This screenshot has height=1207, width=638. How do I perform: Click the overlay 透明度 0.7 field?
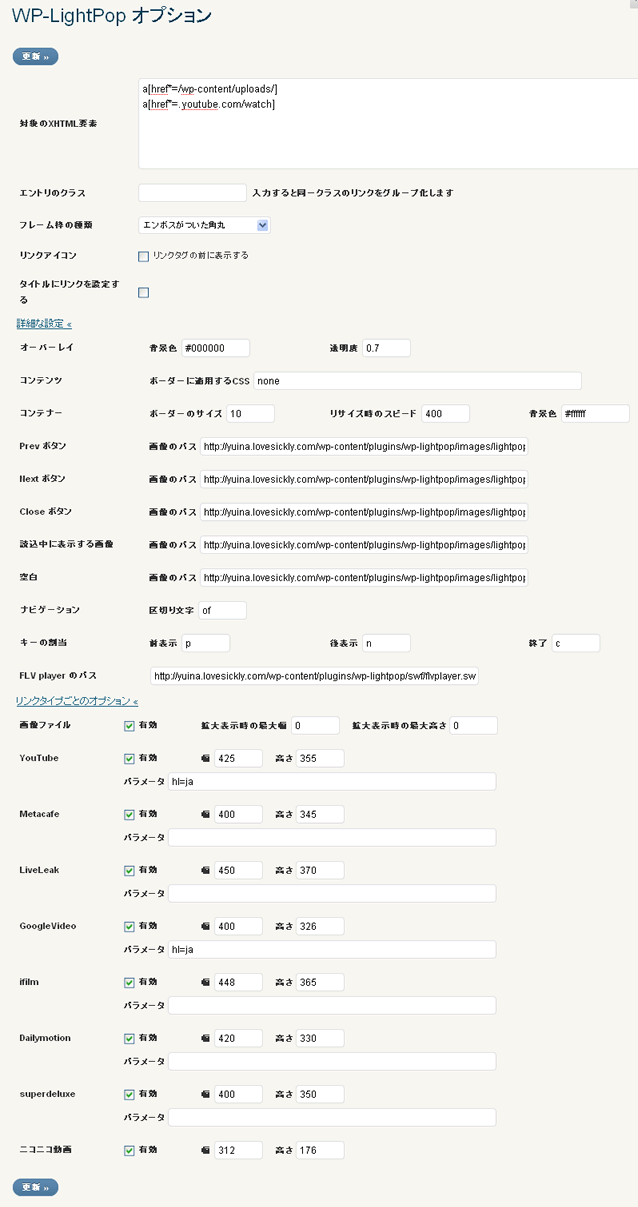tap(387, 348)
